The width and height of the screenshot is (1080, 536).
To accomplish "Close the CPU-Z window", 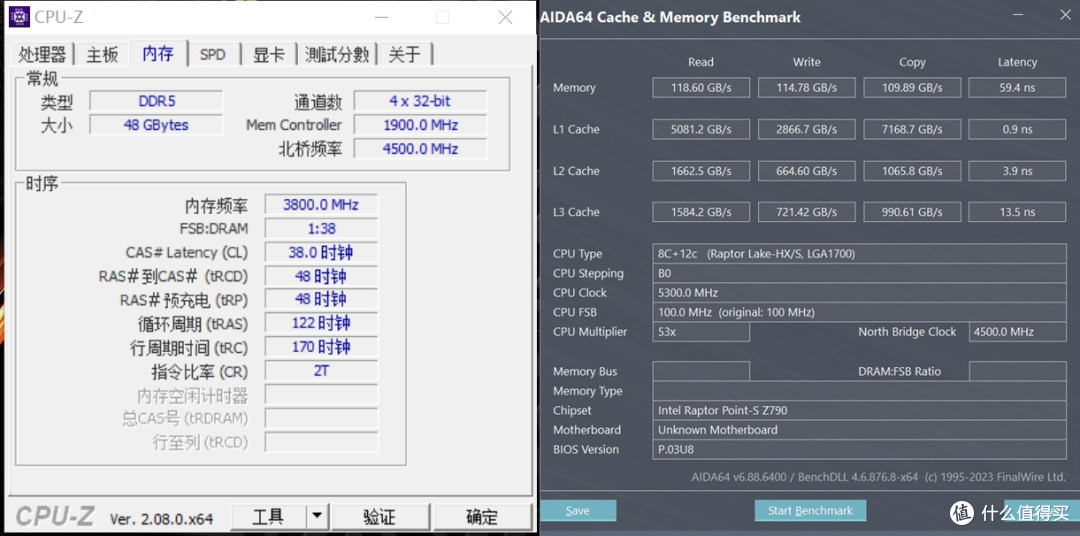I will point(505,18).
